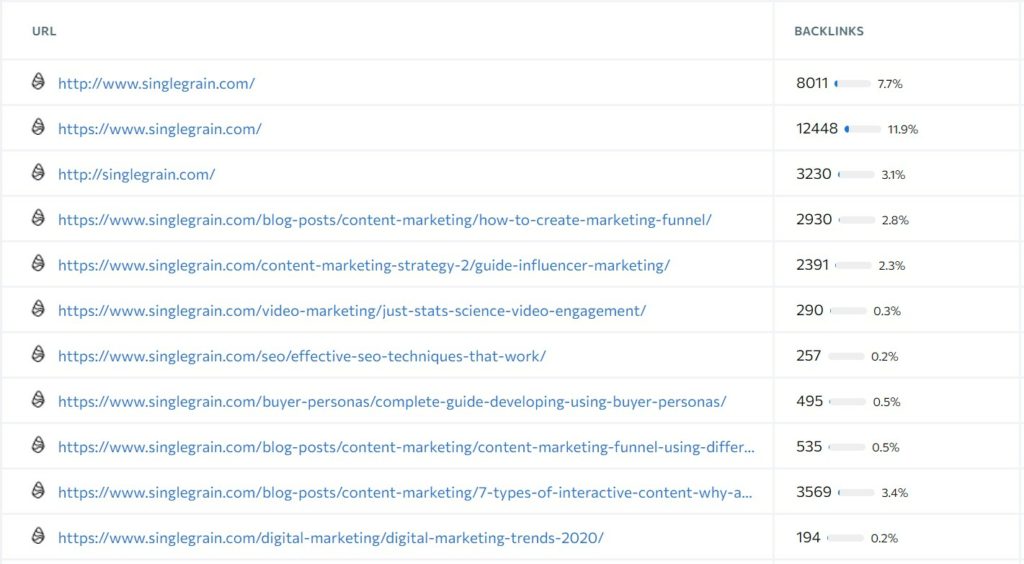
Task: Open the just-stats-science-video-engagement link
Action: click(352, 311)
